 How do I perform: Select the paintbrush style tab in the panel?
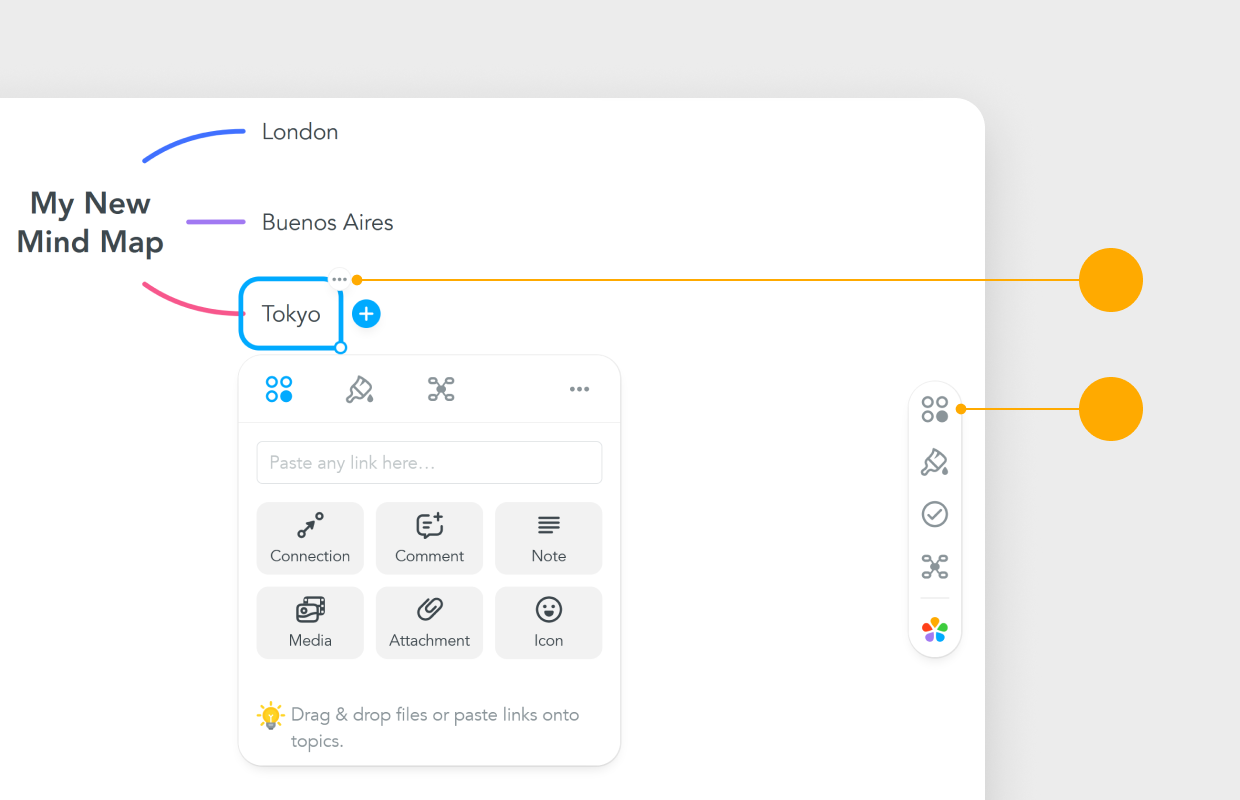pos(360,389)
